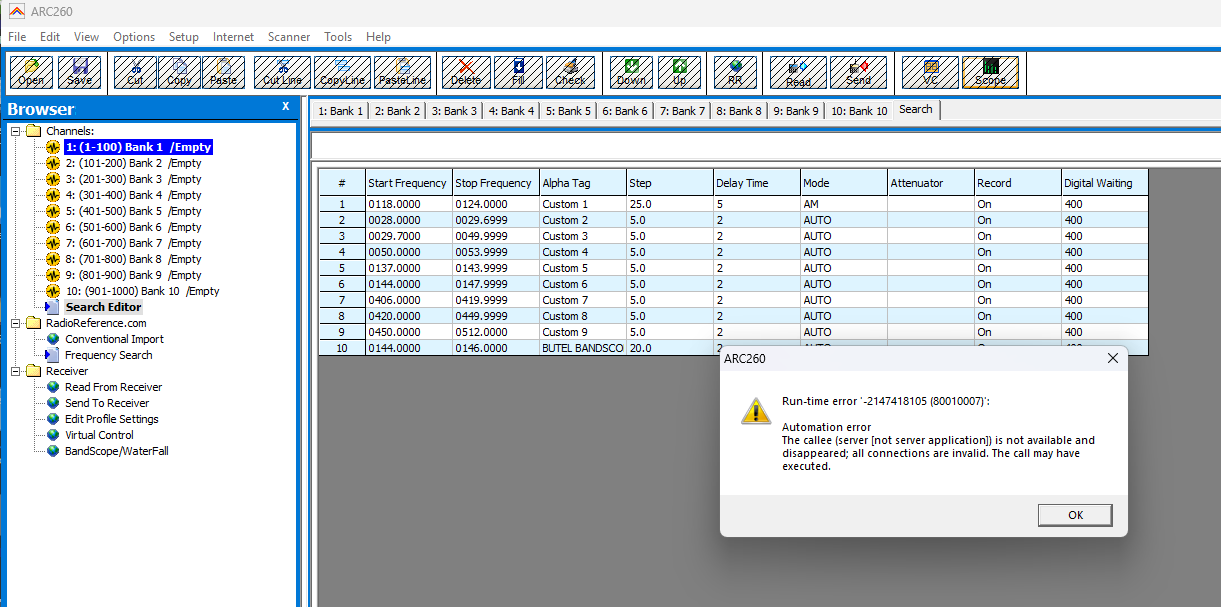The height and width of the screenshot is (607, 1221).
Task: Select the Copy toolbar button
Action: [179, 72]
